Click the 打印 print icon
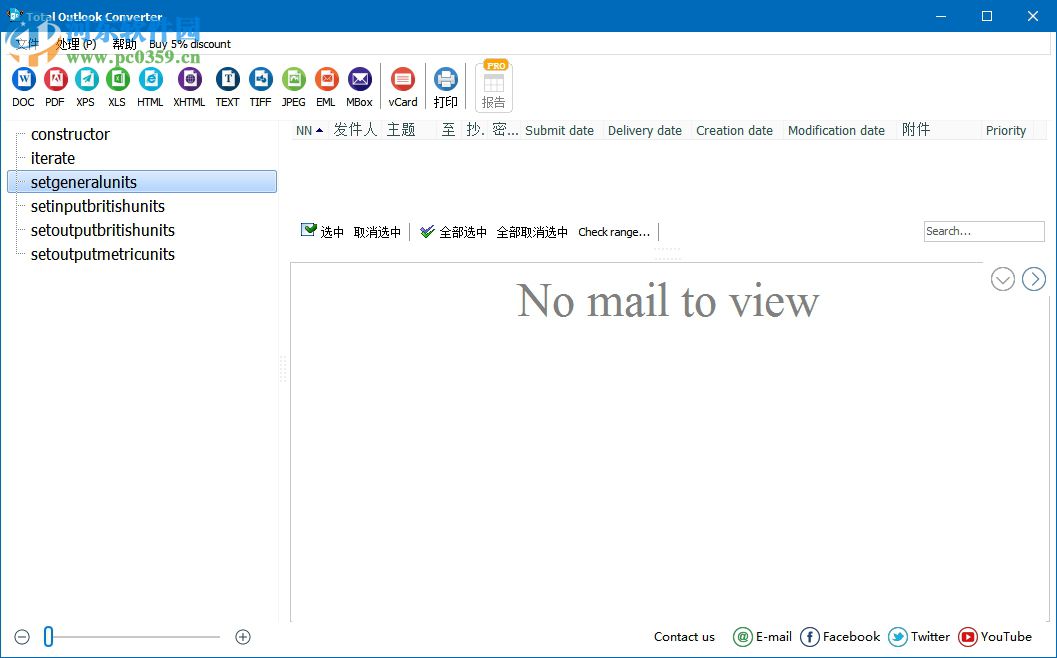 [445, 78]
